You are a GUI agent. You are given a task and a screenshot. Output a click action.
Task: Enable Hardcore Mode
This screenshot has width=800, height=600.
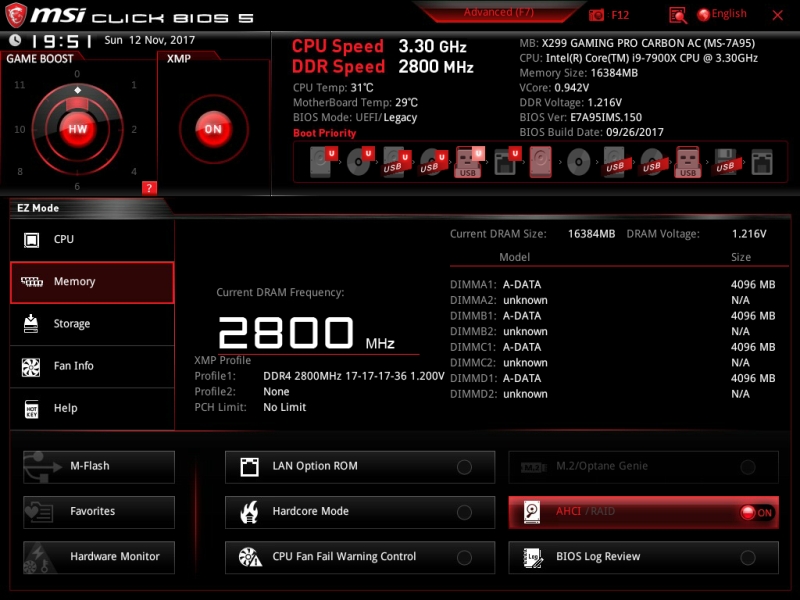pyautogui.click(x=360, y=512)
